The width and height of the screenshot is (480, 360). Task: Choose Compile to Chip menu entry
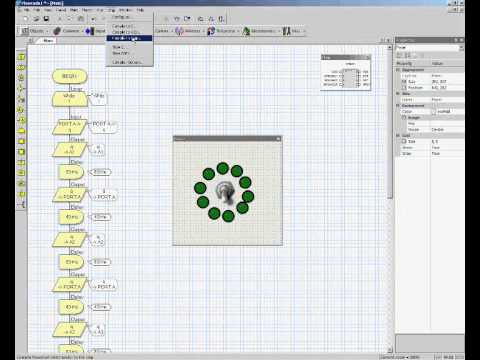click(x=129, y=38)
